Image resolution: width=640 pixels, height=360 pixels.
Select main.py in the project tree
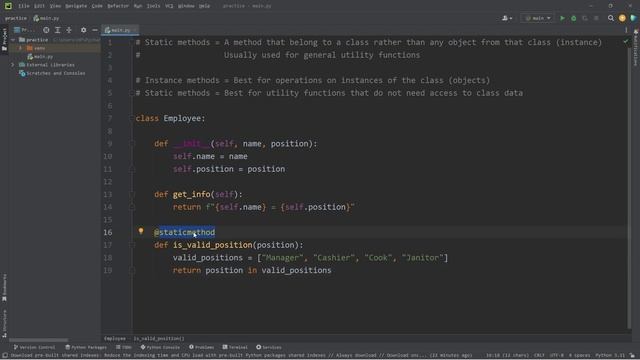click(40, 57)
